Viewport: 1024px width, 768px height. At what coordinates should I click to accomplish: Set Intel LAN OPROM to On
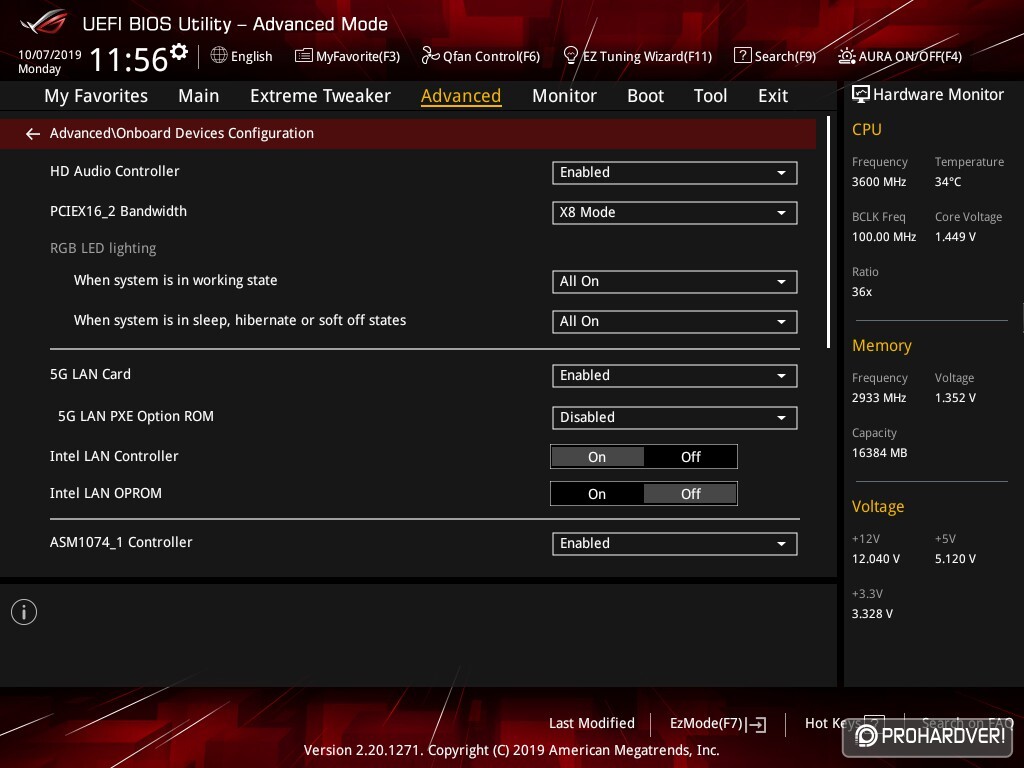[x=597, y=494]
